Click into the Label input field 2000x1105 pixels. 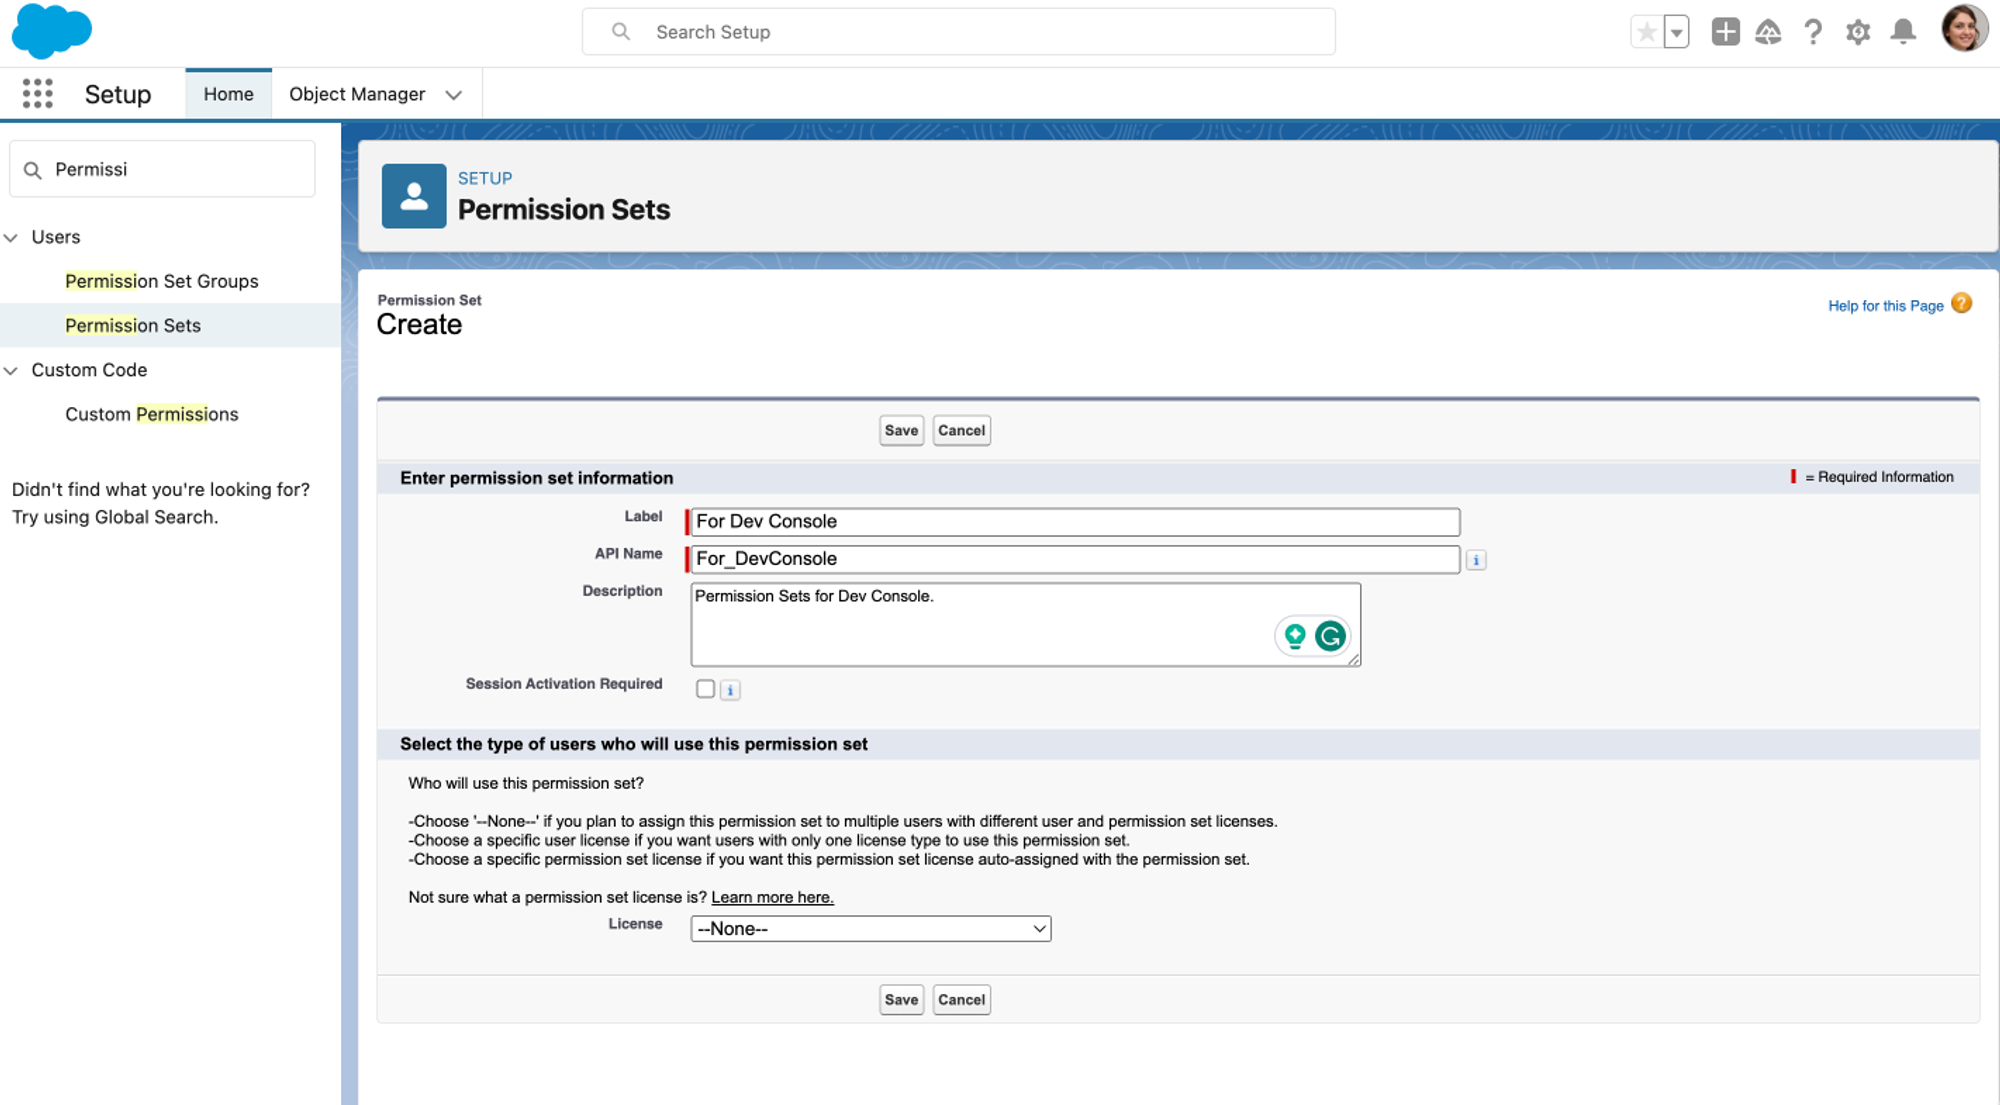[1075, 522]
